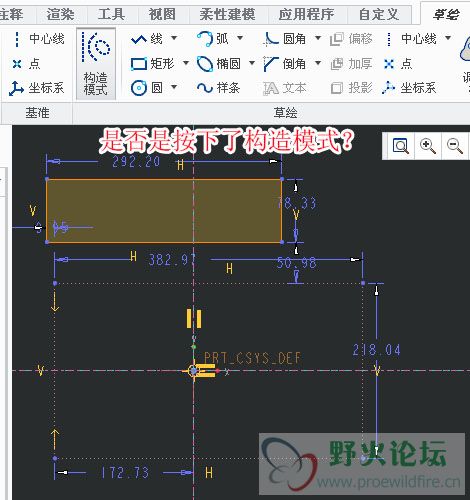The image size is (470, 500).
Task: Click the 中心线 button in 基准 group
Action: click(x=39, y=39)
